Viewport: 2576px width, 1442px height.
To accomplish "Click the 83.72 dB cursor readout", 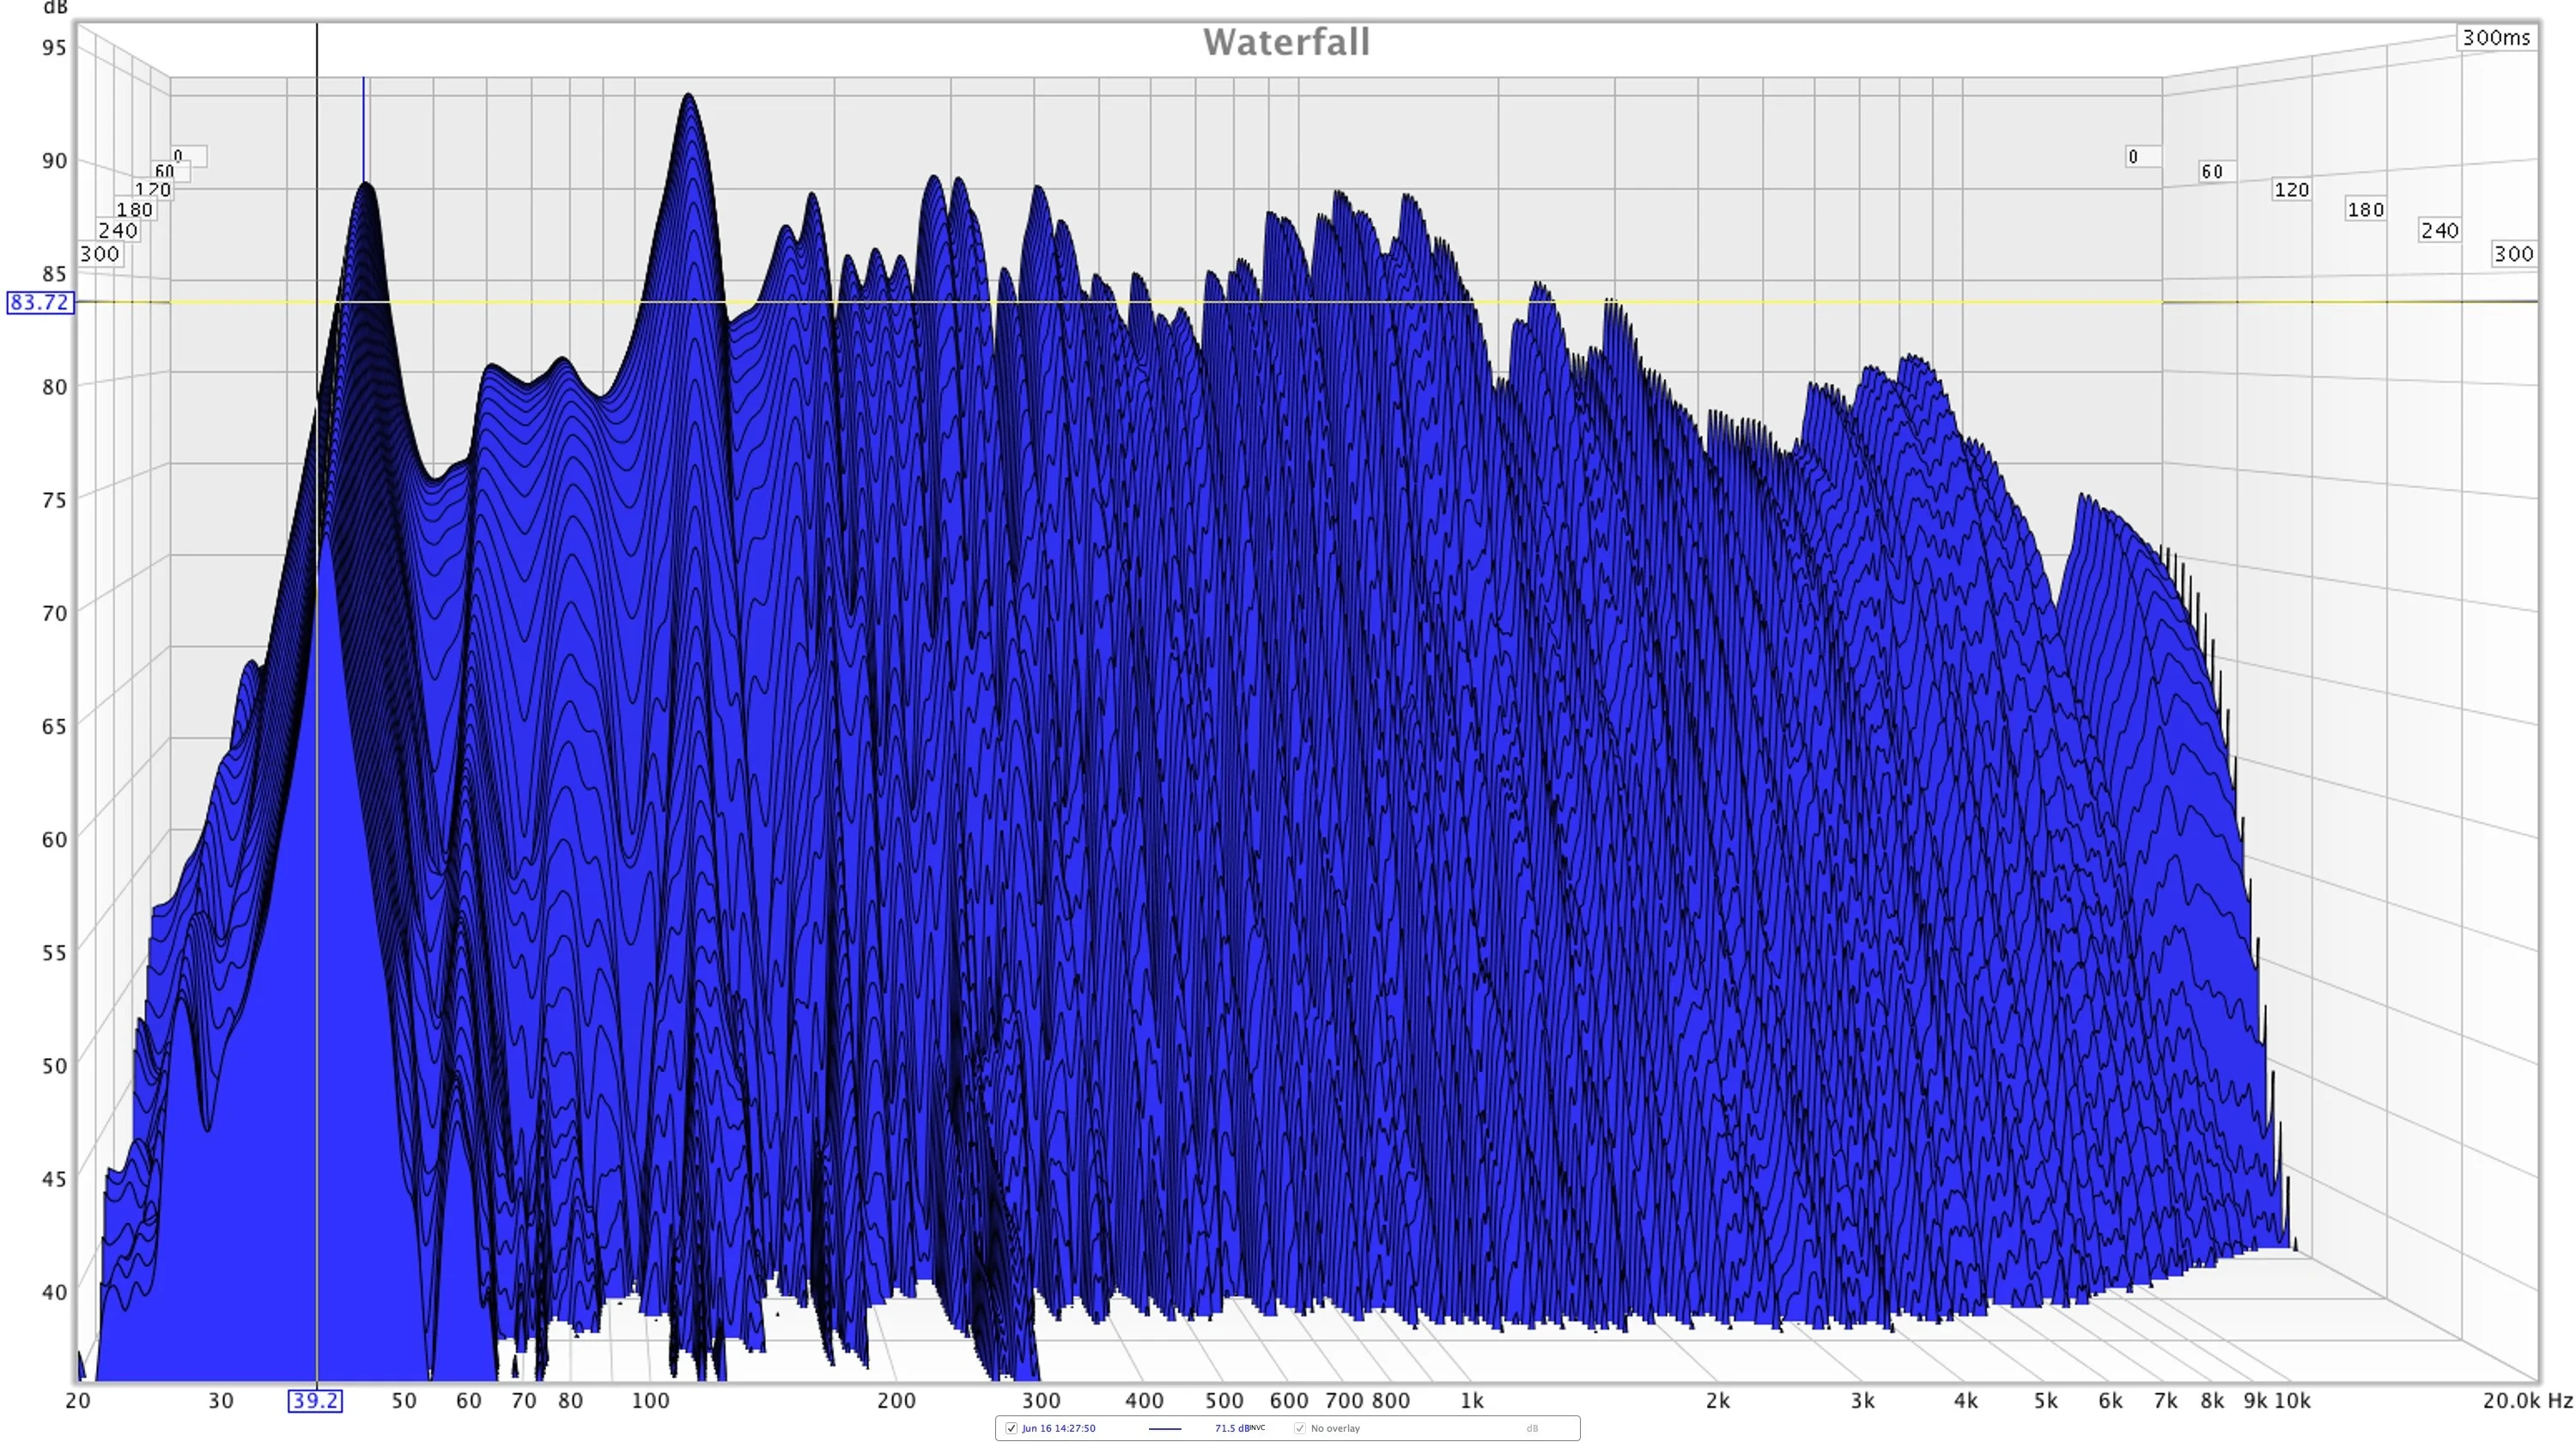I will (40, 302).
